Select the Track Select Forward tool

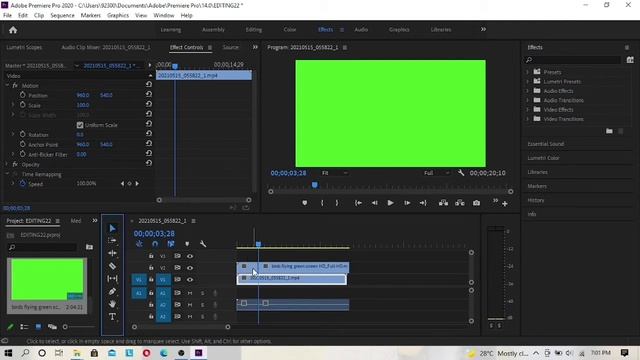click(x=112, y=241)
